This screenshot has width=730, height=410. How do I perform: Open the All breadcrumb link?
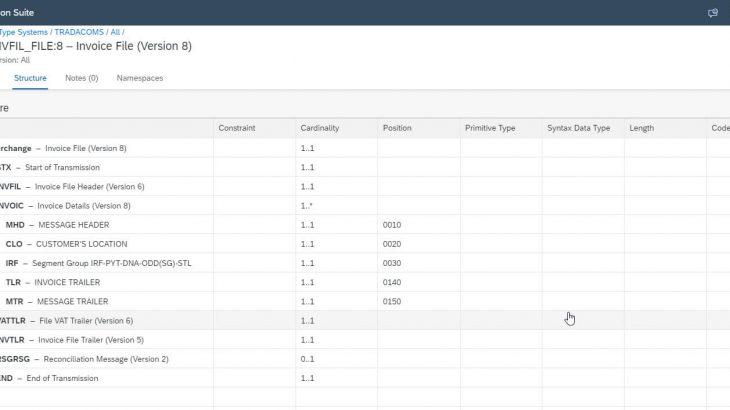[x=115, y=32]
